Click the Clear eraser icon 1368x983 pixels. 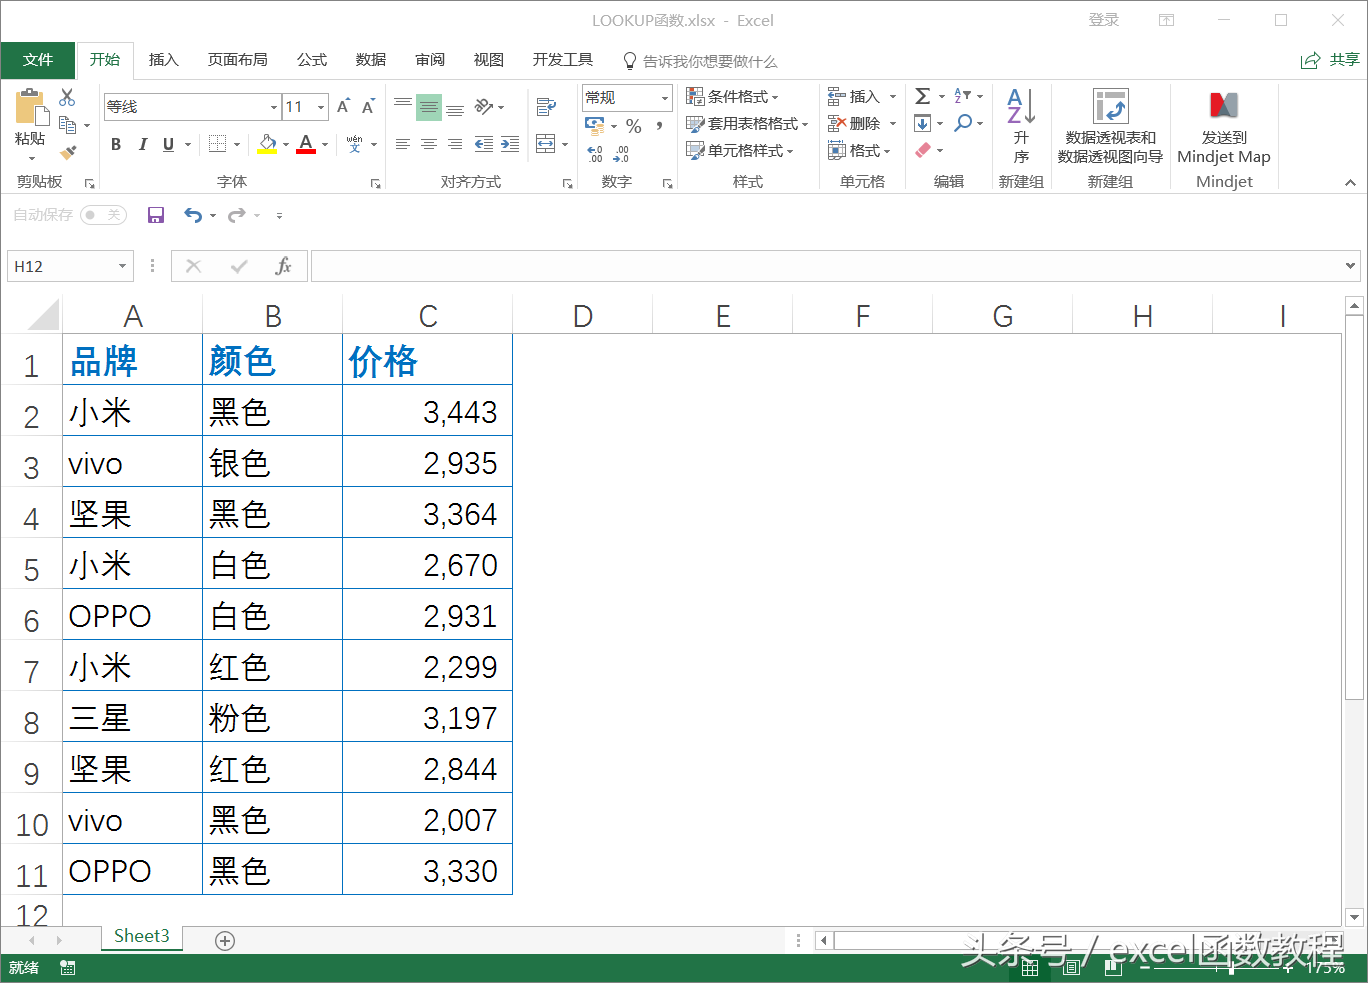pyautogui.click(x=923, y=150)
